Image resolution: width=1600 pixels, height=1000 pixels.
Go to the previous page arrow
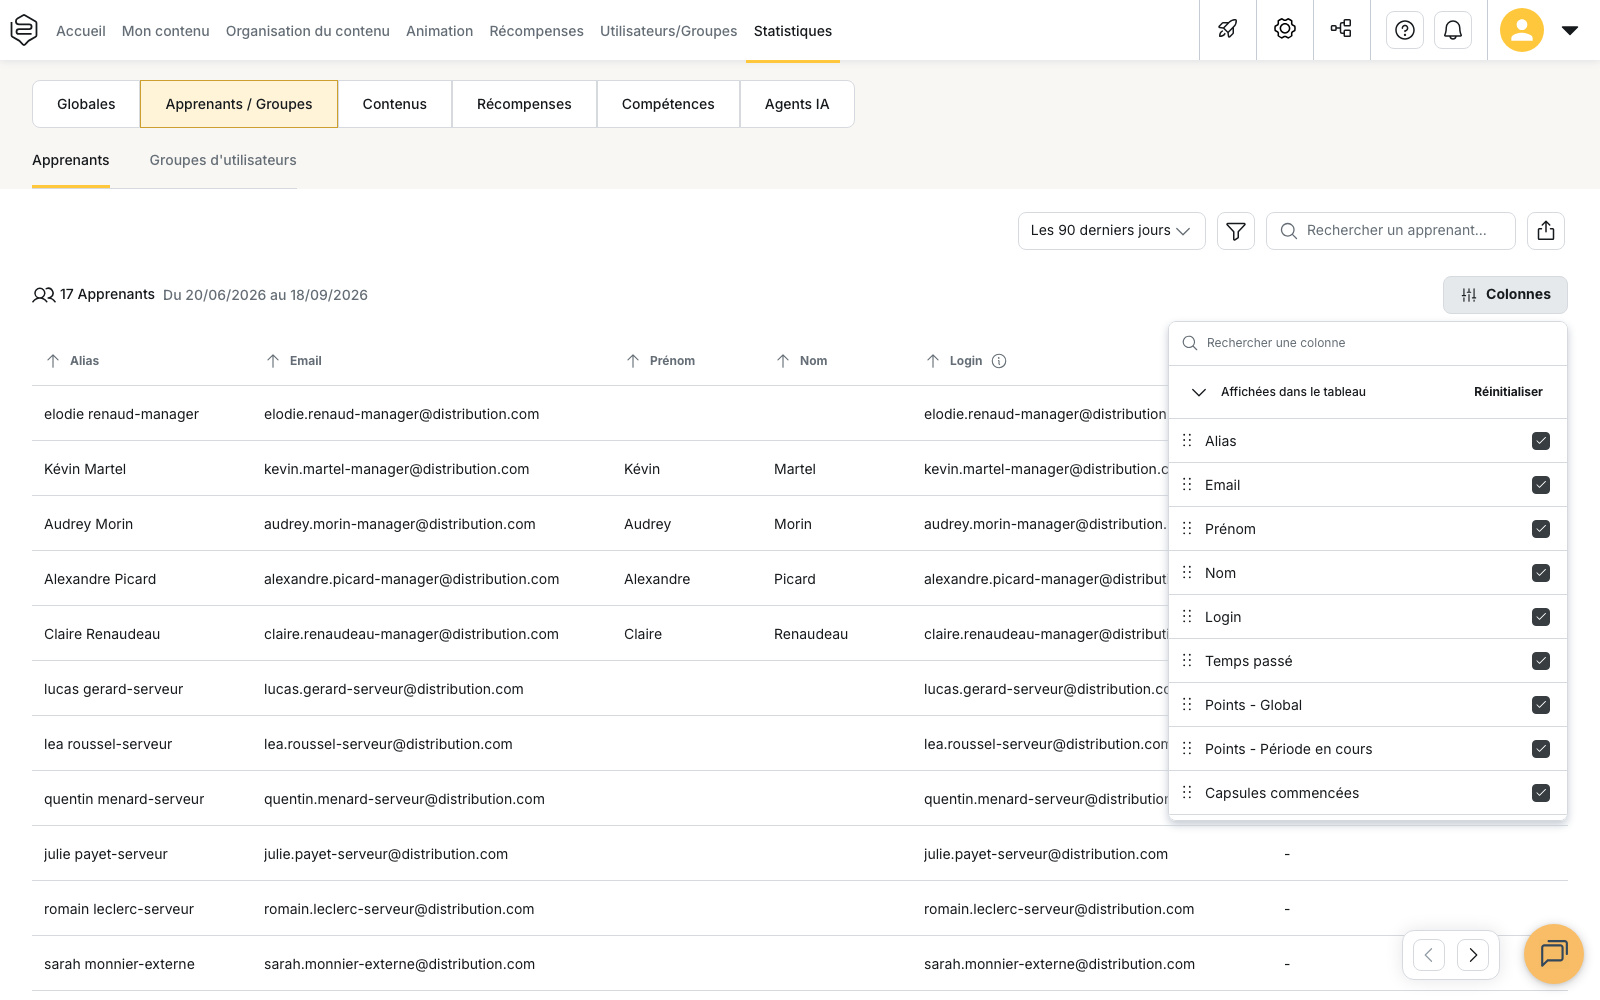1429,955
